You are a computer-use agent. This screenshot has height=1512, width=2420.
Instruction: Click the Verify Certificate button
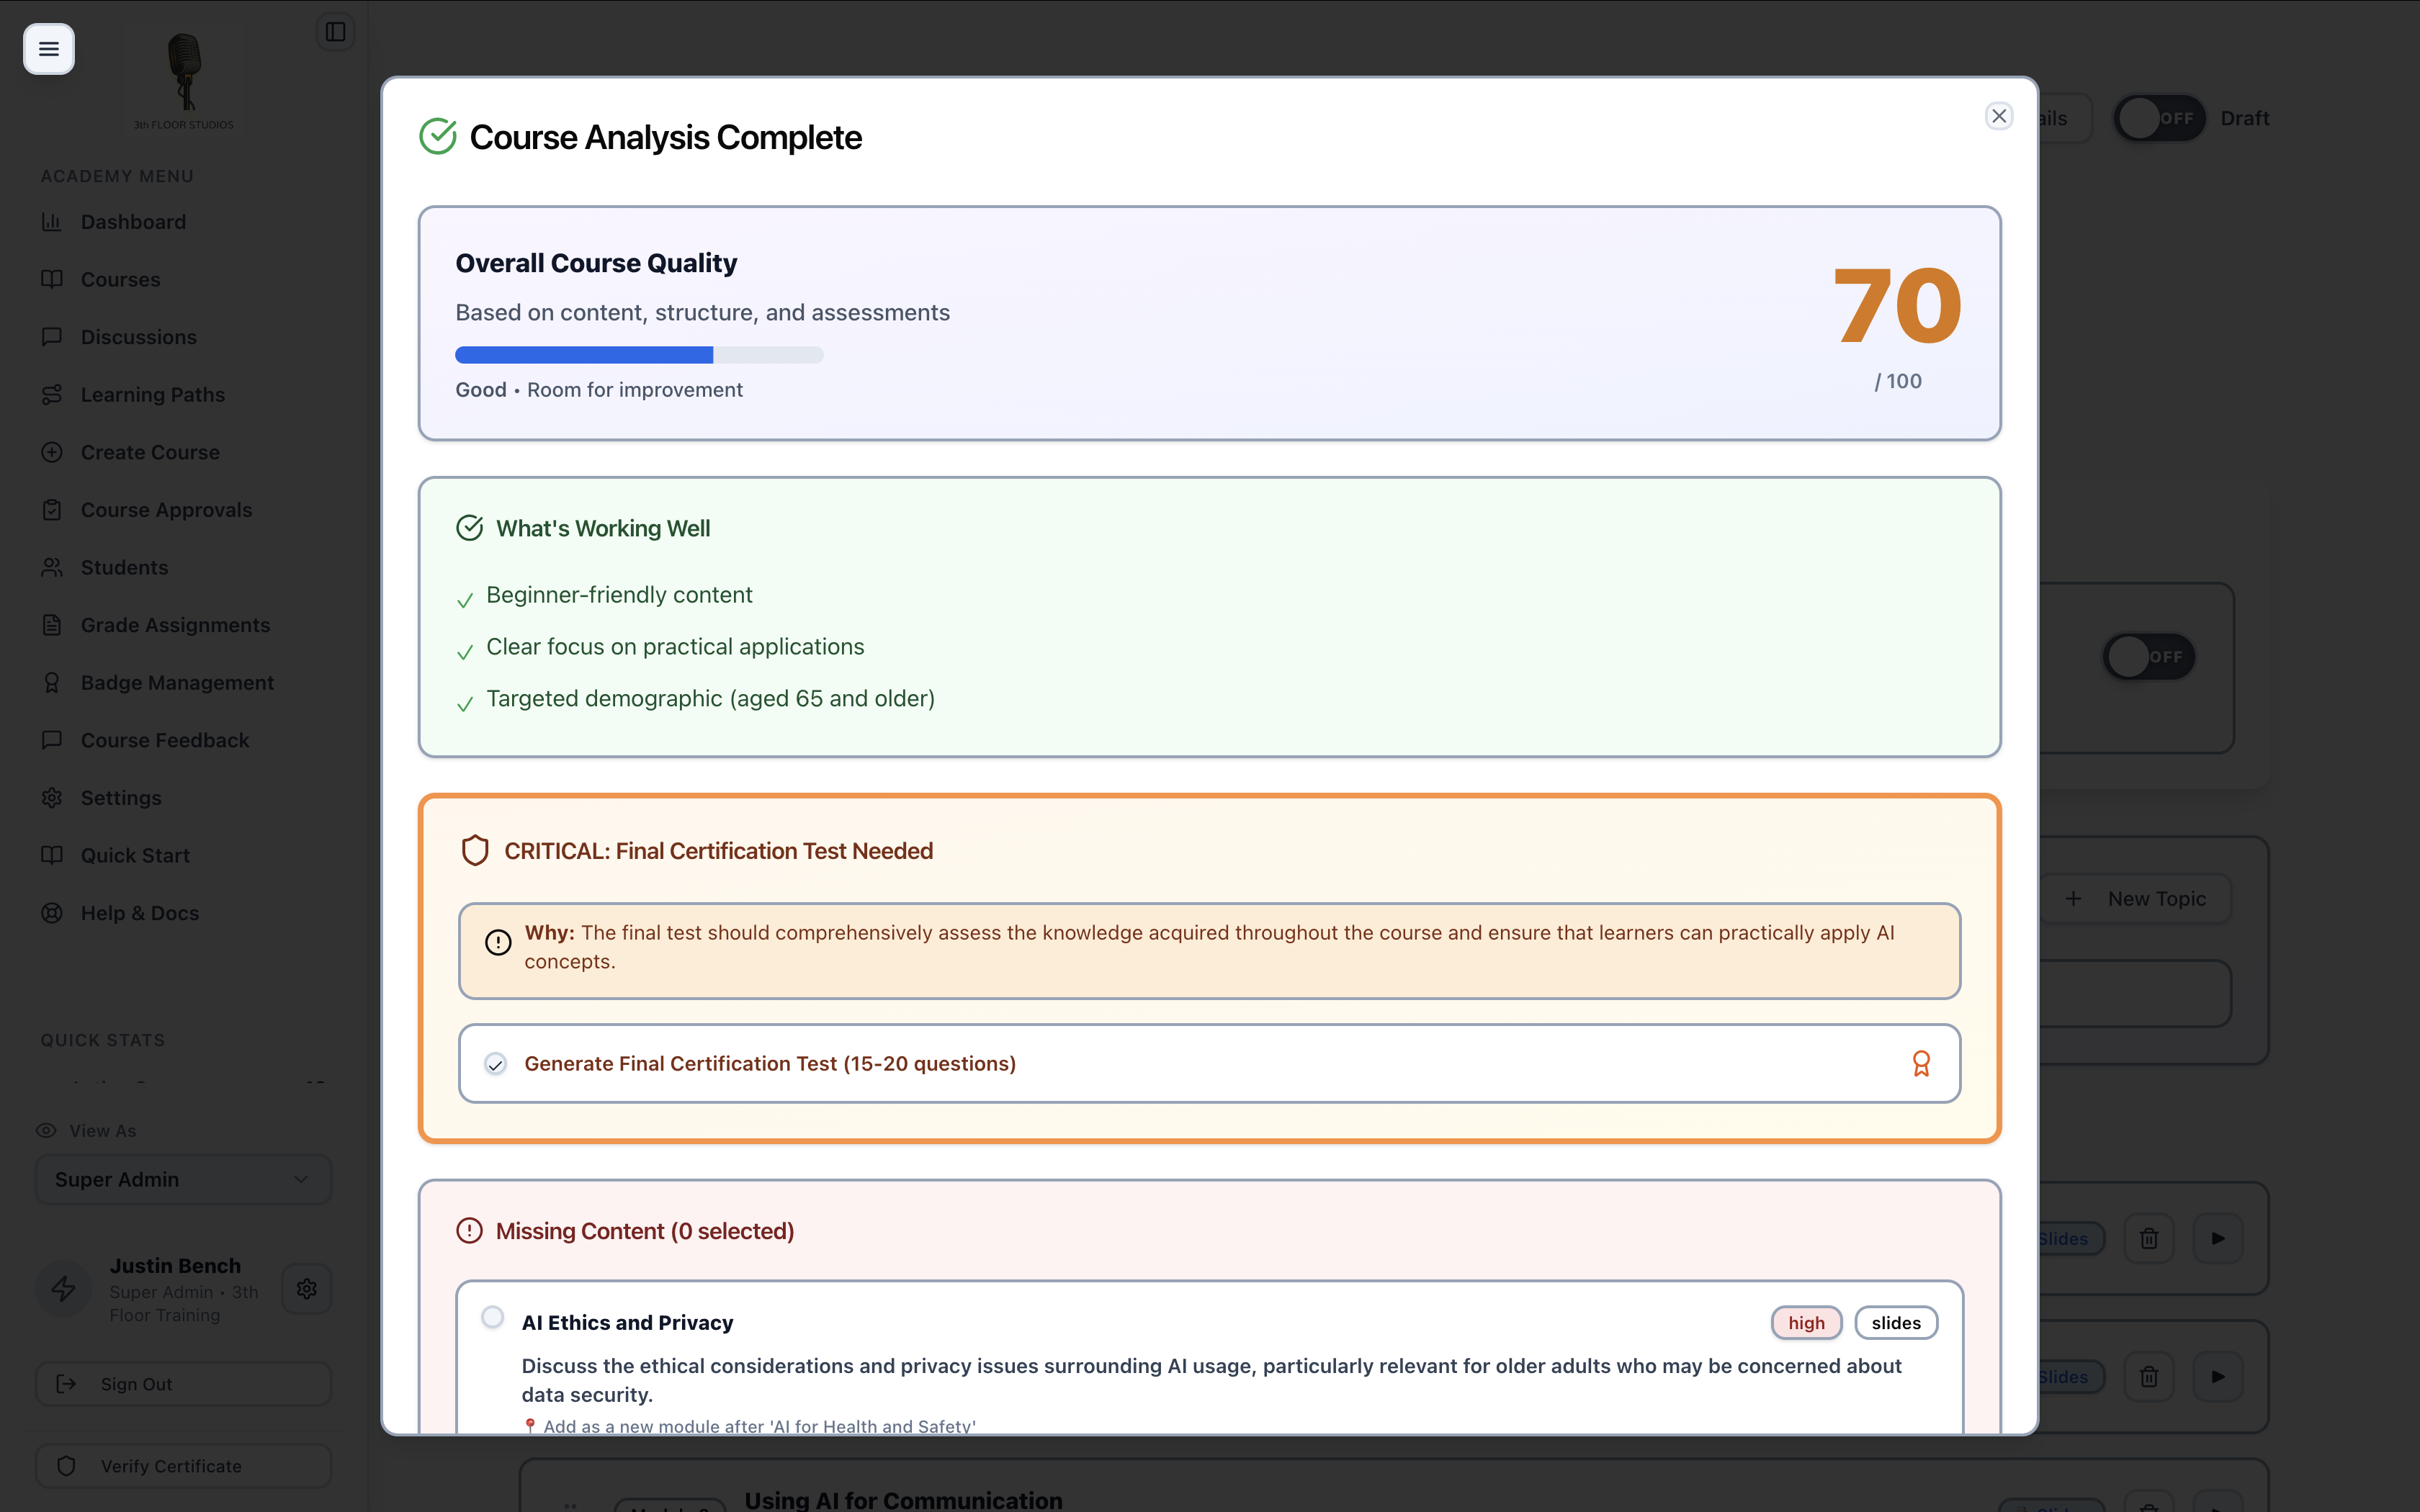point(183,1466)
